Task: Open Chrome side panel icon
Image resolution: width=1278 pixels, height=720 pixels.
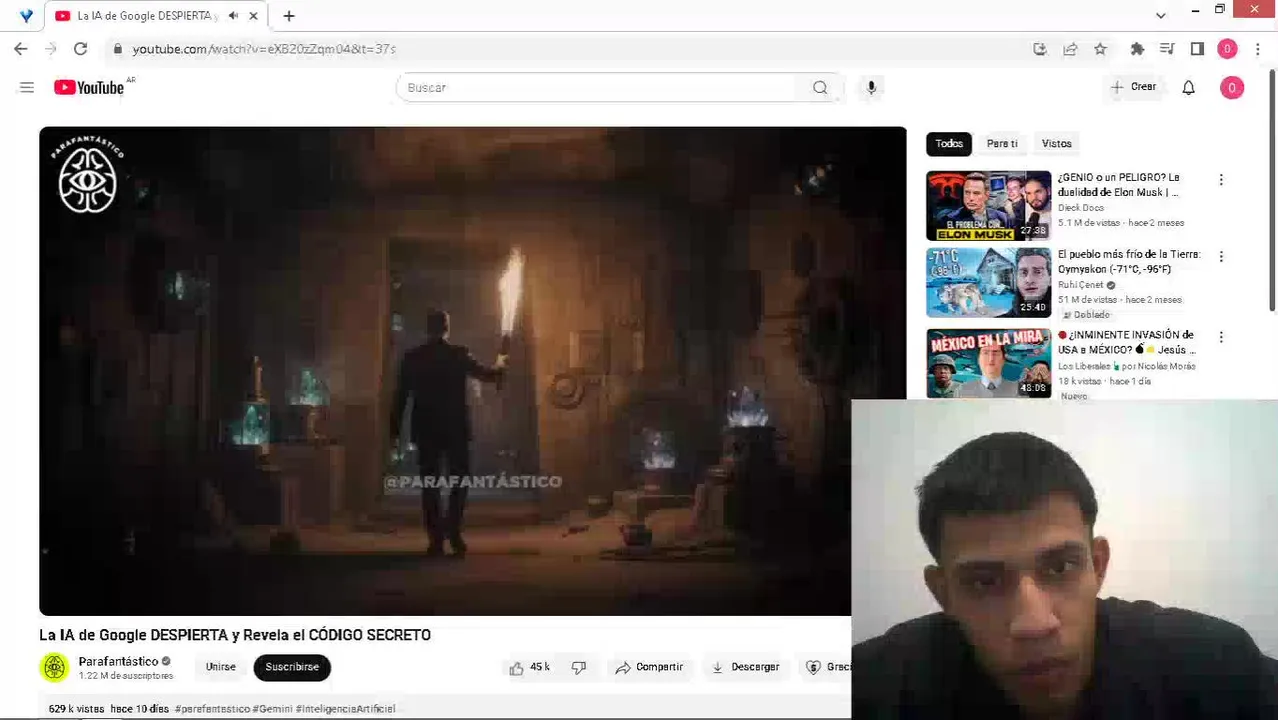Action: 1197,49
